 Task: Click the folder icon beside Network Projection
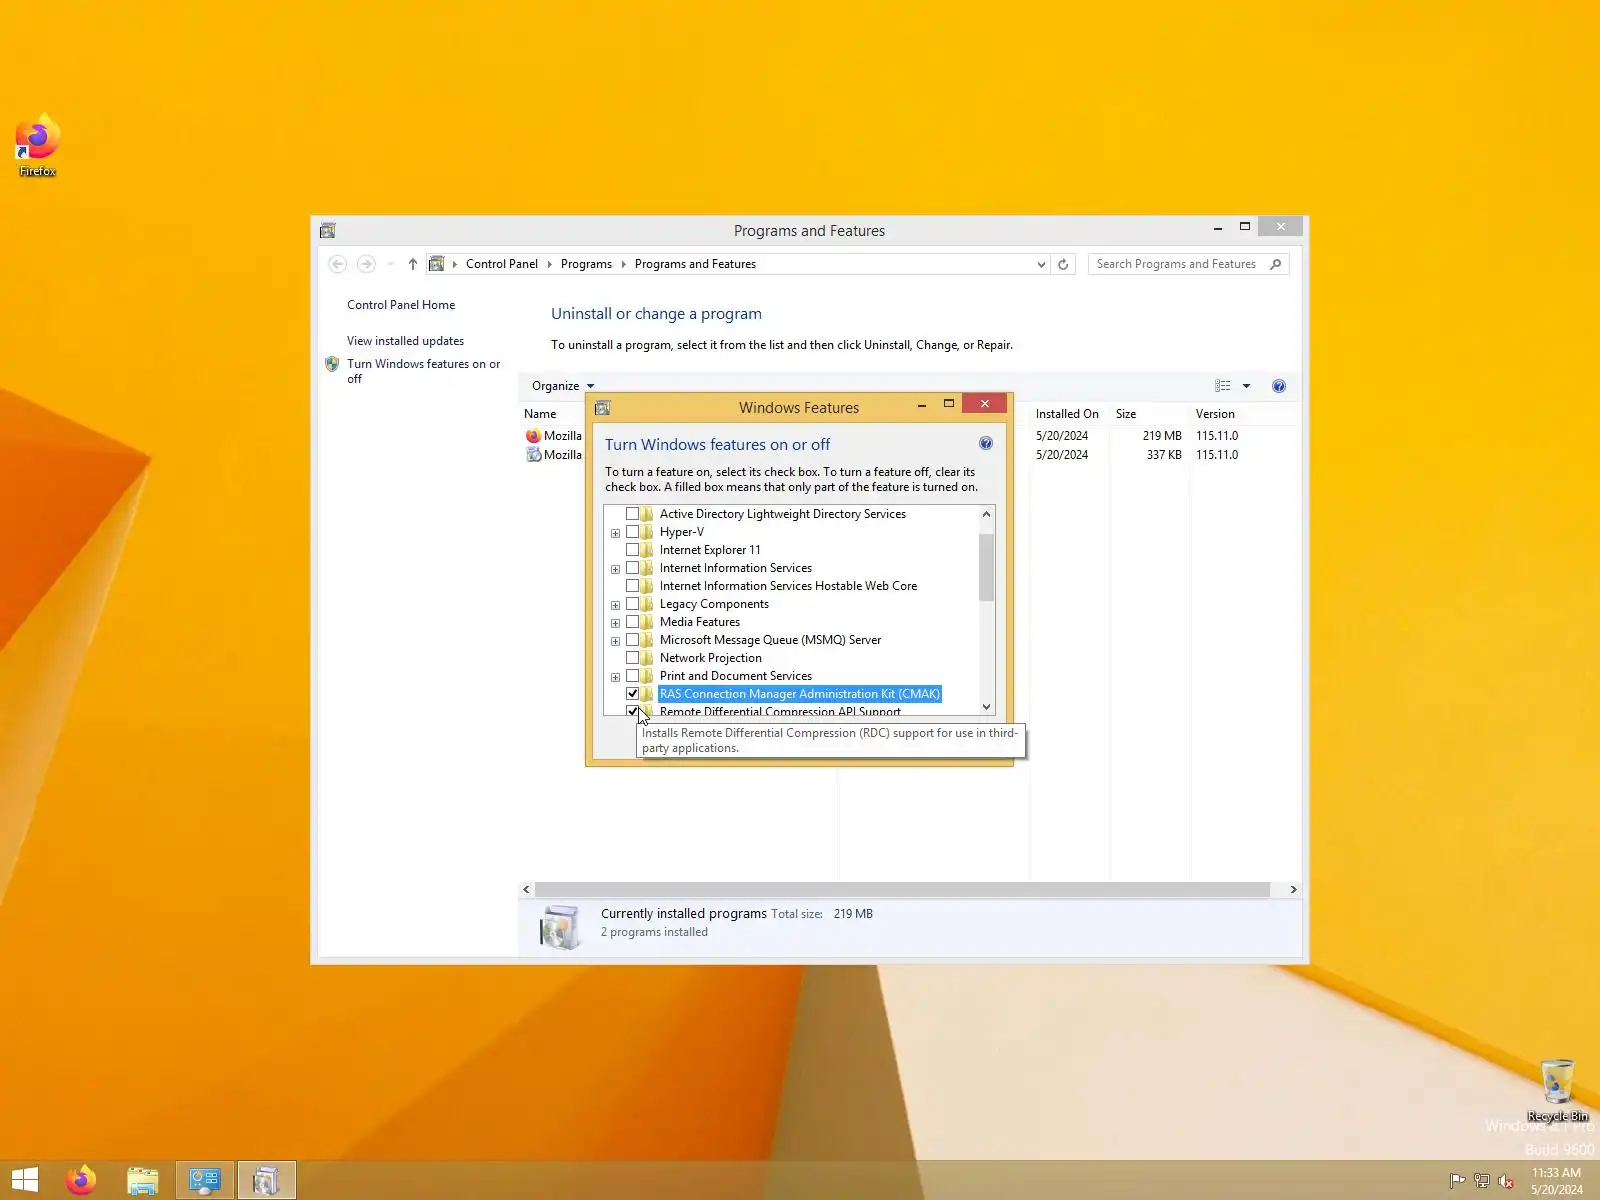click(x=647, y=658)
